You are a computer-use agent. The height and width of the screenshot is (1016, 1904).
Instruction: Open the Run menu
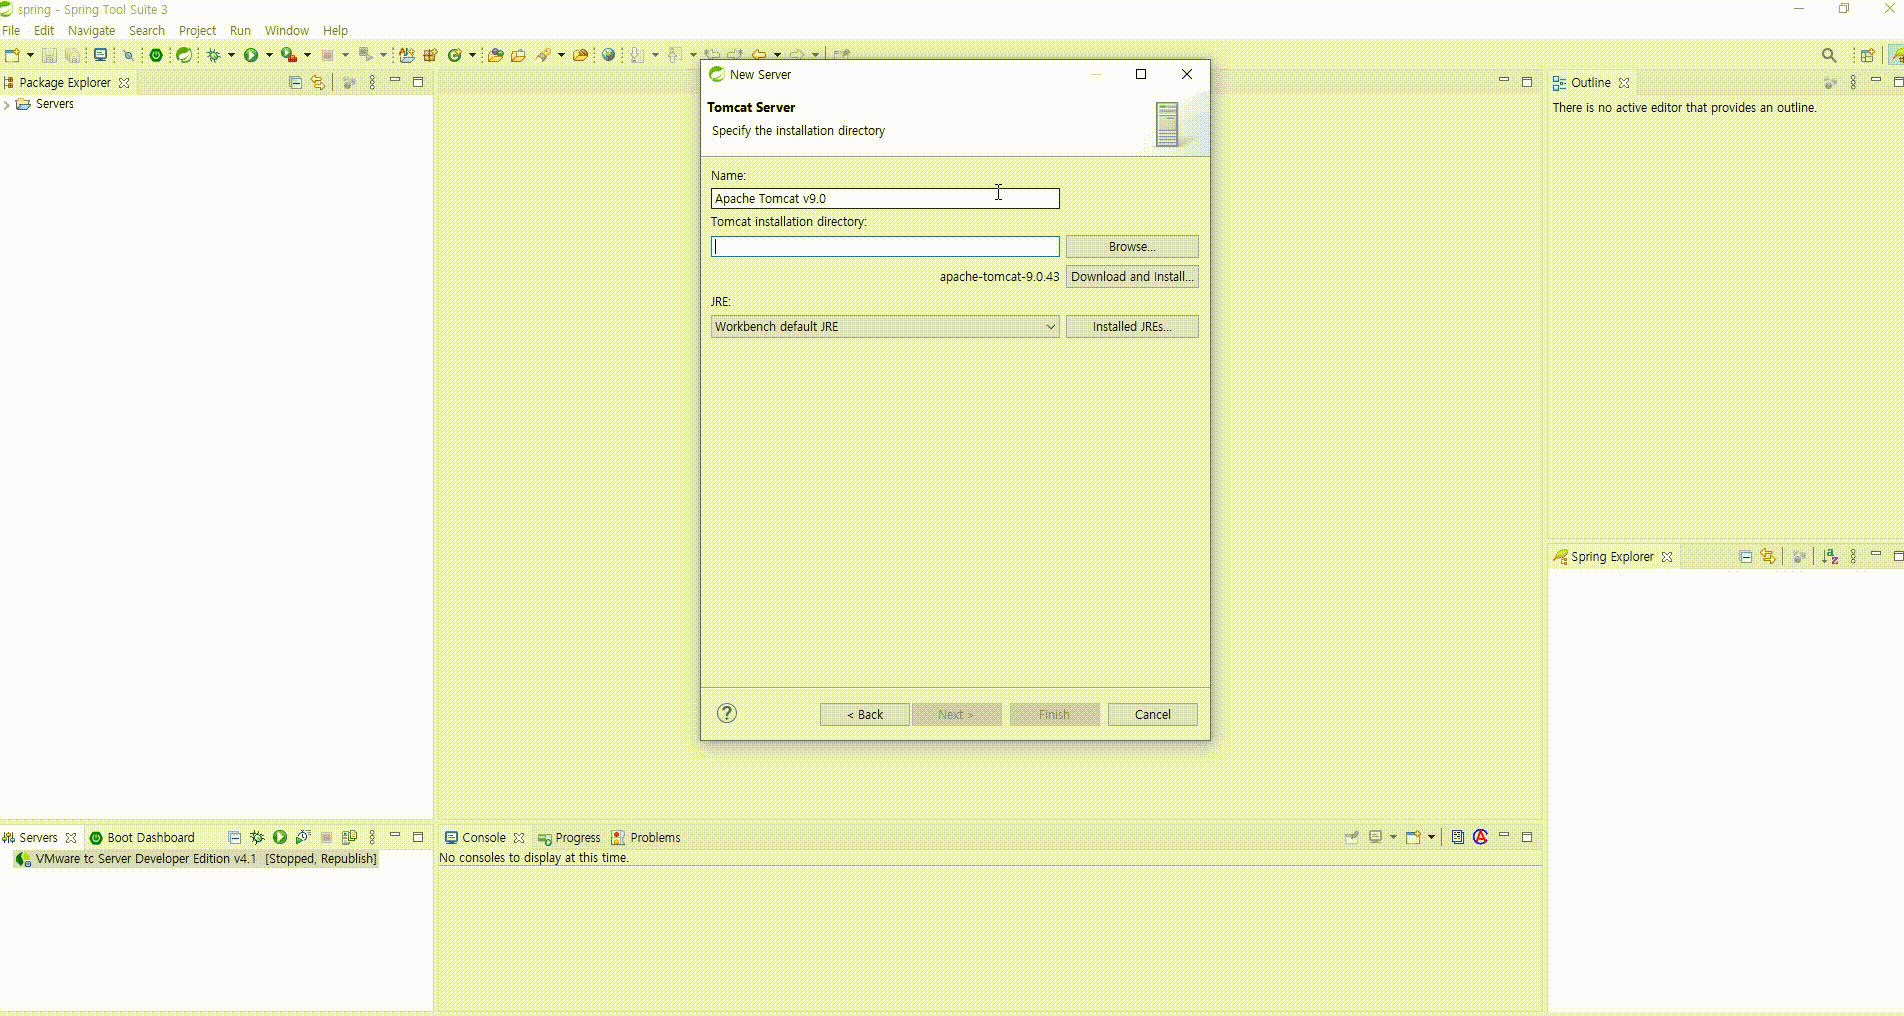point(240,31)
